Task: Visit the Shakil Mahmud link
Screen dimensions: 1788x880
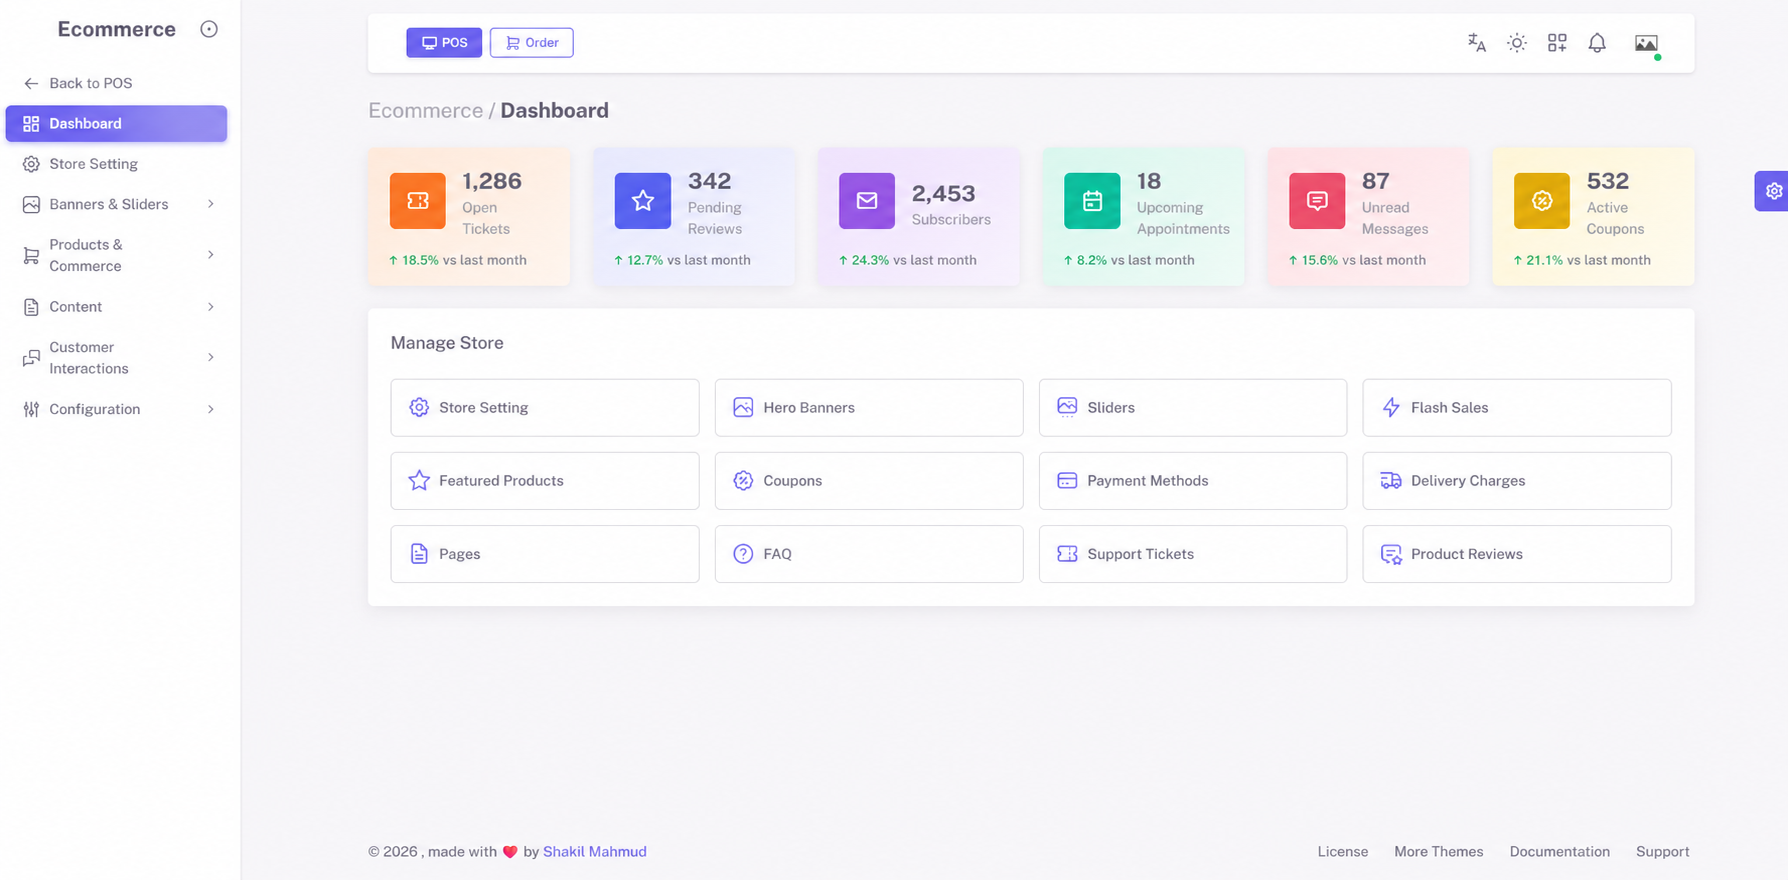Action: pyautogui.click(x=594, y=852)
